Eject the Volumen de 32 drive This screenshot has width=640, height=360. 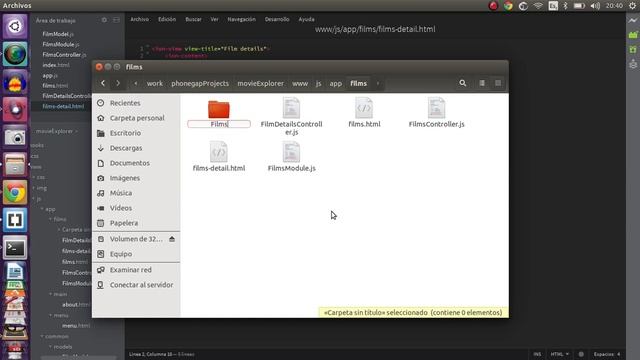172,239
